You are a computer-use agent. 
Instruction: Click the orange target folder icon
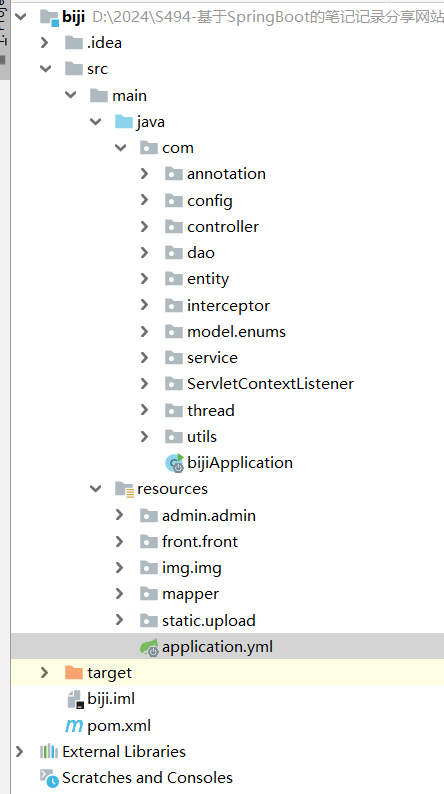tap(74, 673)
